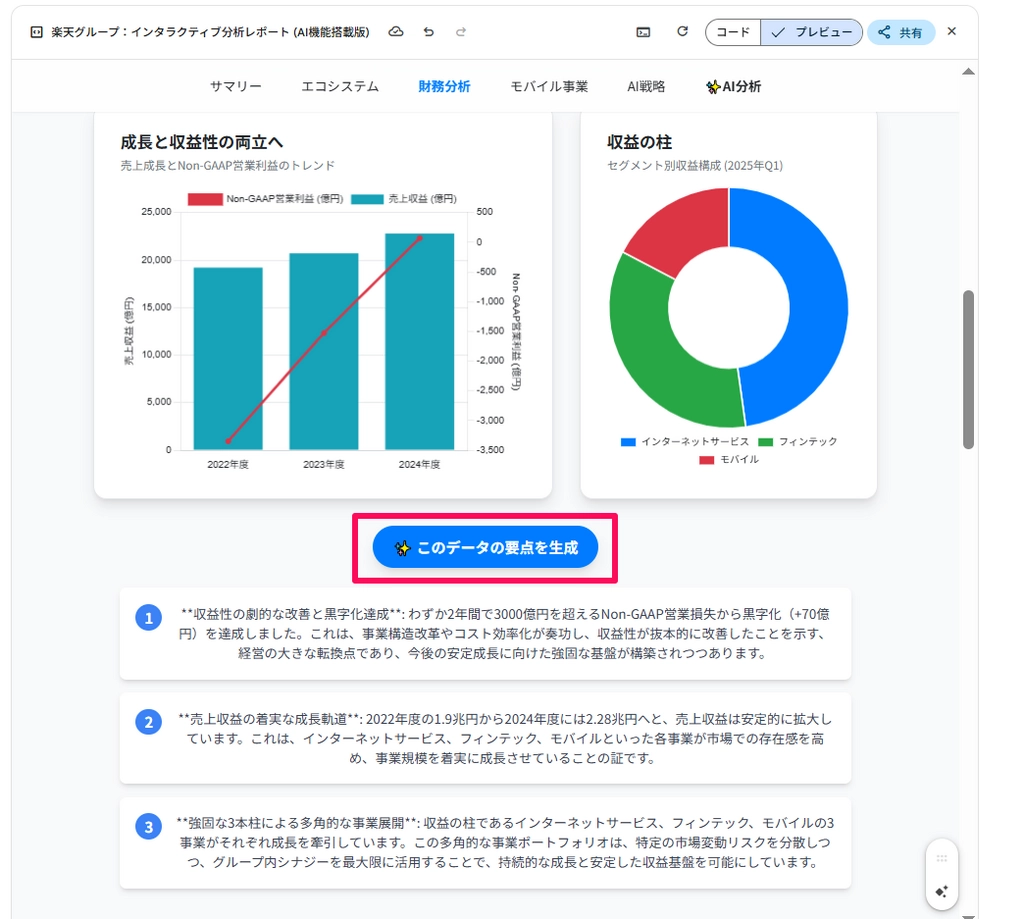This screenshot has width=1024, height=919.
Task: Click the 成長と収益性の両立へ chart heading
Action: coord(201,142)
